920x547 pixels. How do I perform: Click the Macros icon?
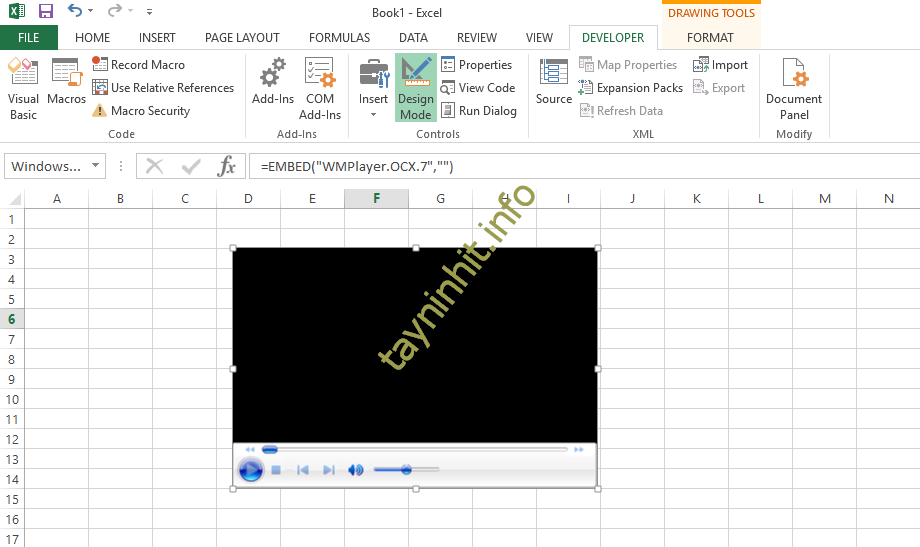[x=67, y=82]
